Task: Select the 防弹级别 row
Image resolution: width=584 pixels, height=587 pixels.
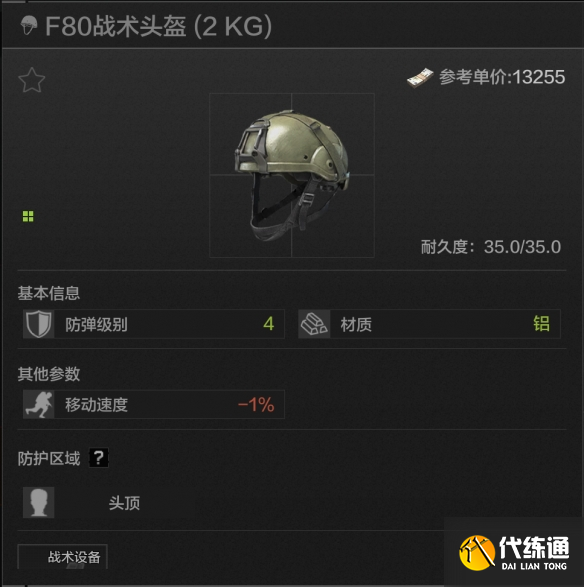Action: [154, 324]
